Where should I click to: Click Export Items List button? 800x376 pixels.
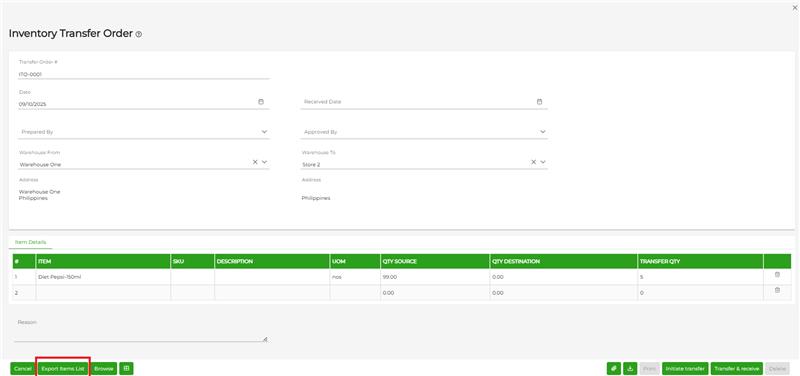[x=63, y=368]
